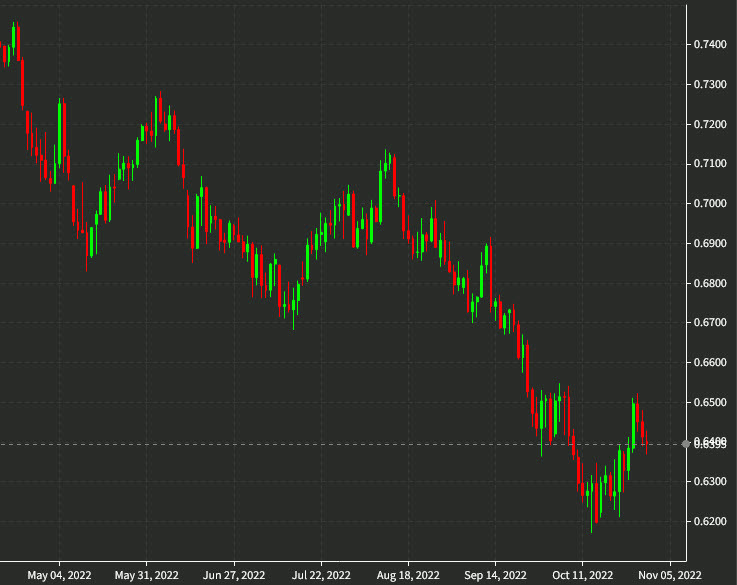This screenshot has width=737, height=585.
Task: Click the May 31, 2022 date label
Action: (147, 575)
